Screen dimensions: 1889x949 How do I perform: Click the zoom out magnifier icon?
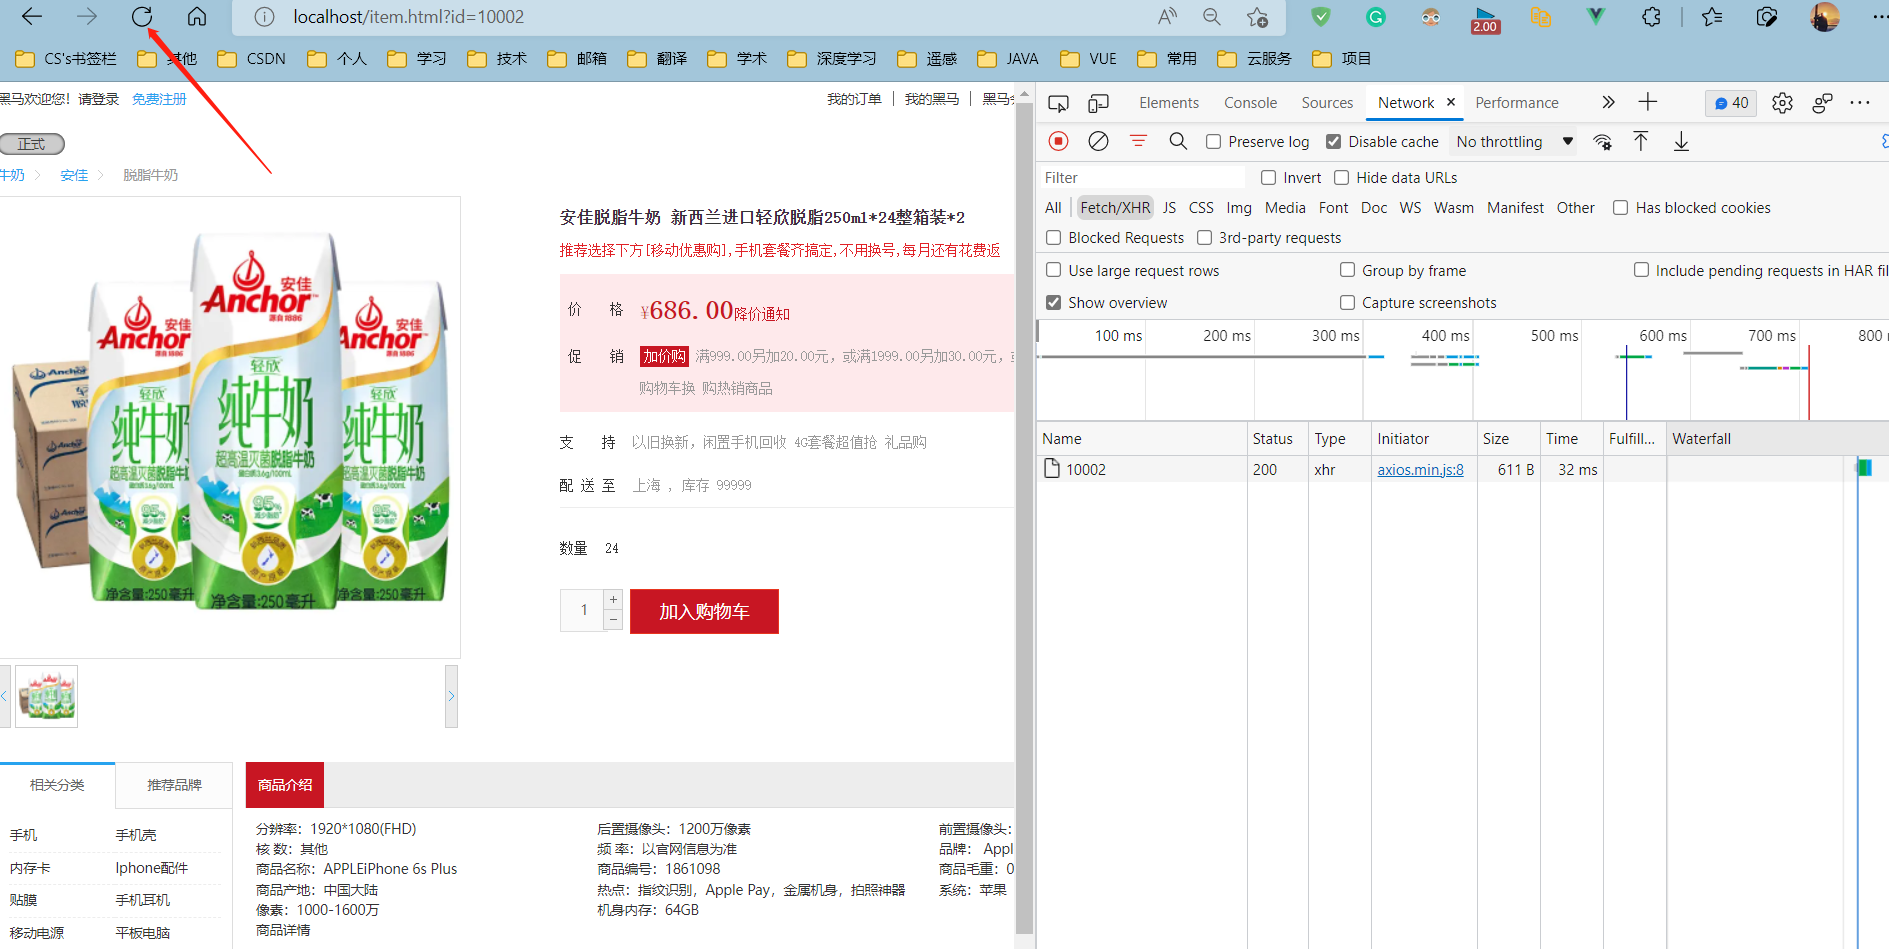[1212, 17]
